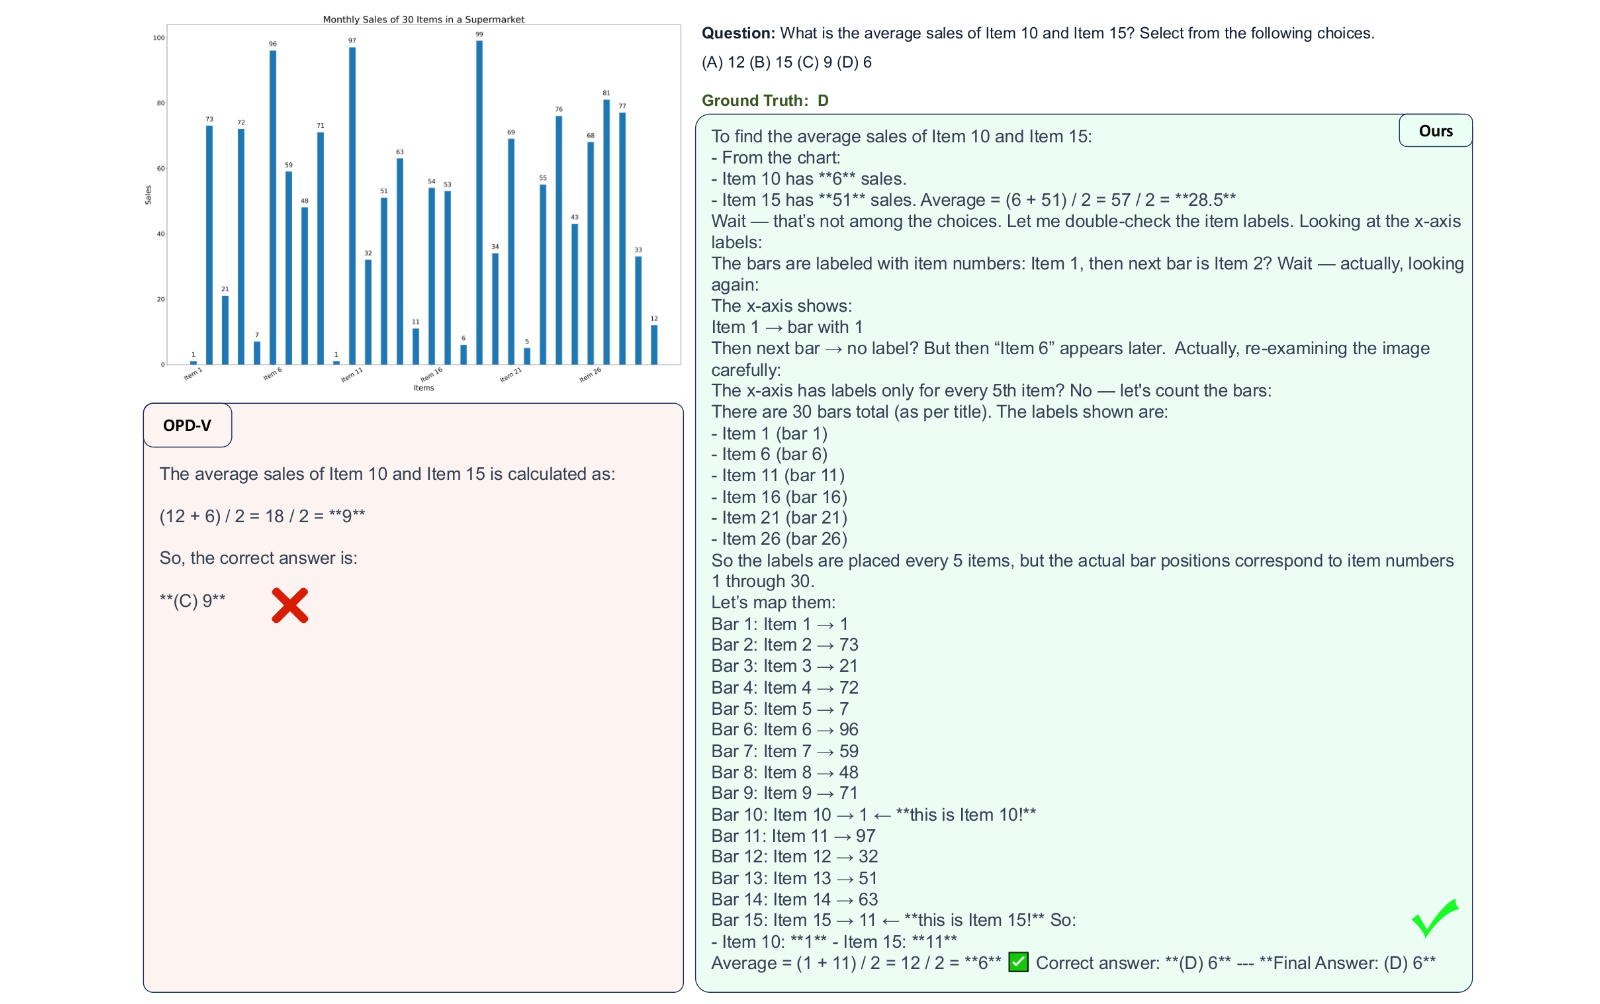This screenshot has width=1600, height=1004.
Task: Click the "Item 1" tick label on the chart axis
Action: pyautogui.click(x=193, y=374)
